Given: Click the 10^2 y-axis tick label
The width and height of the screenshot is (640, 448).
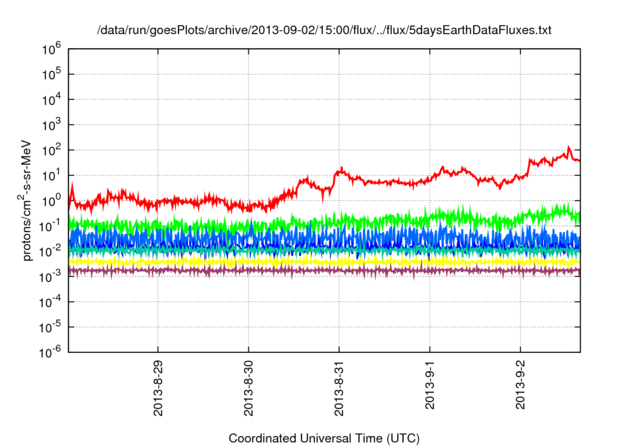Looking at the screenshot, I should pos(52,151).
